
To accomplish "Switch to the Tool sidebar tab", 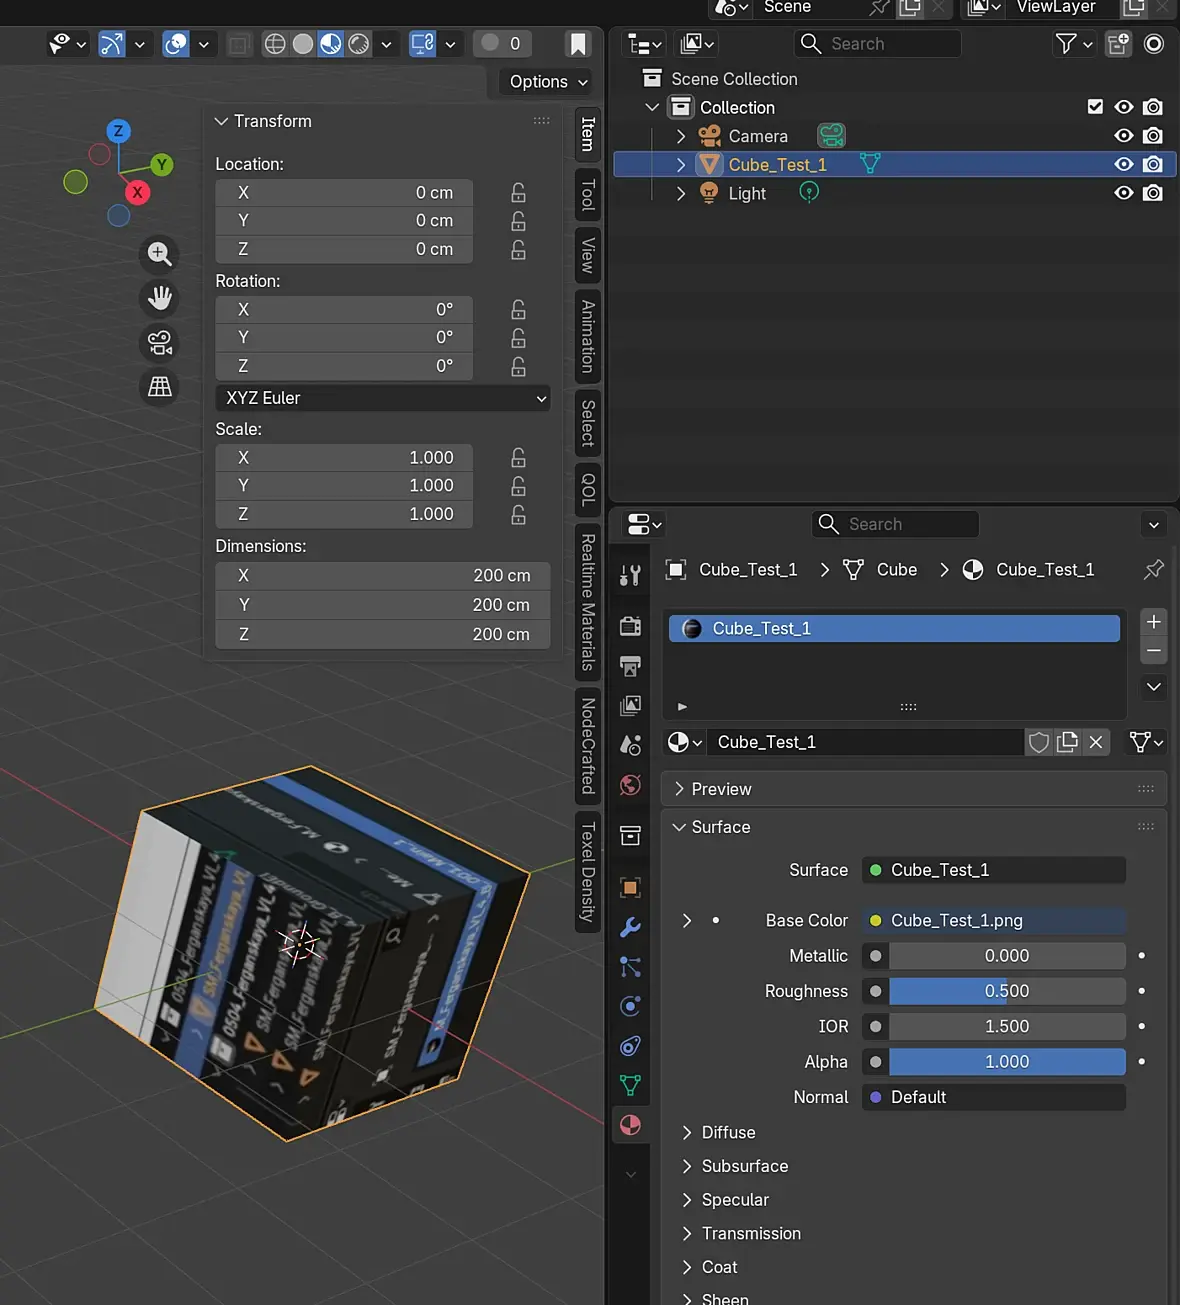I will (x=588, y=196).
